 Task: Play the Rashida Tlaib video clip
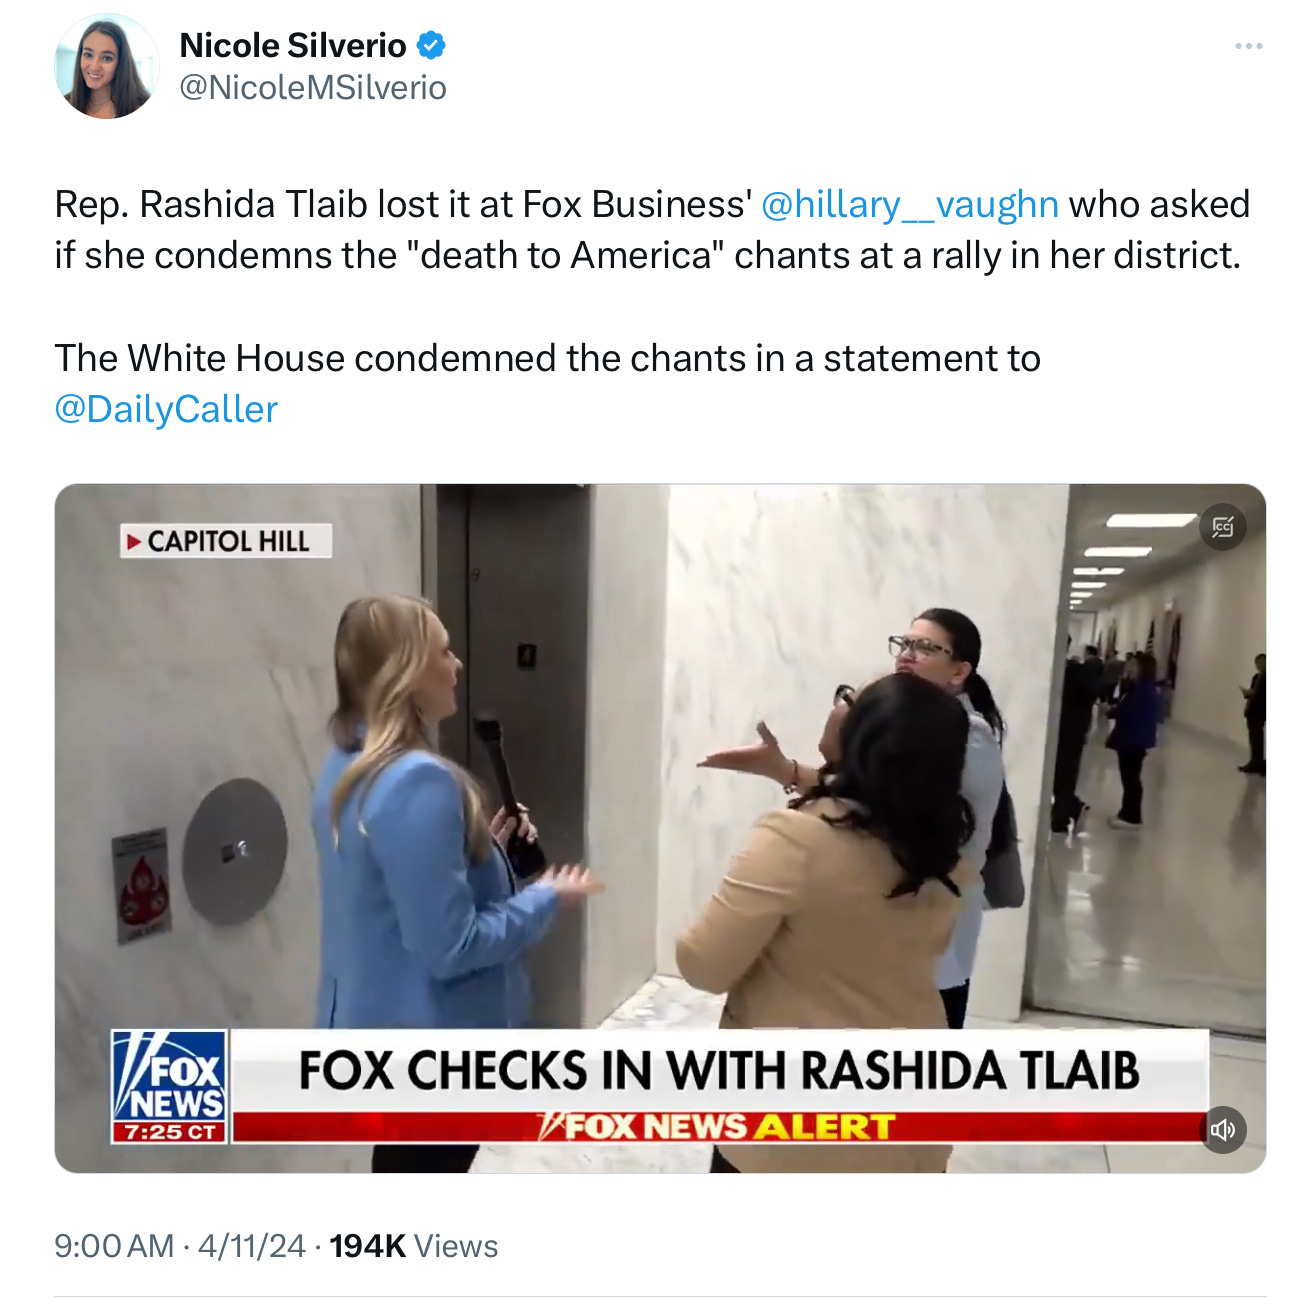(660, 828)
